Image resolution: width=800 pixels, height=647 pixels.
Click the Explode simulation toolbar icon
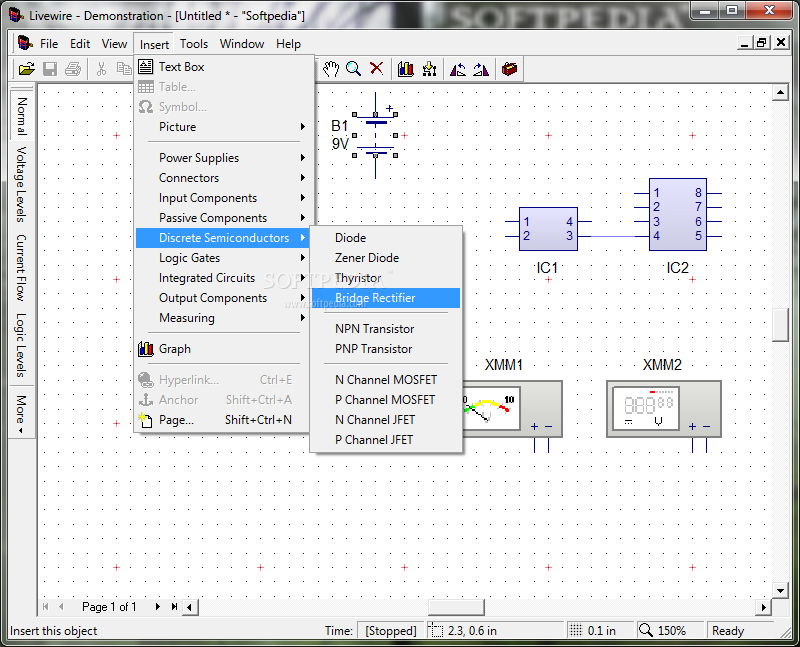click(x=429, y=69)
